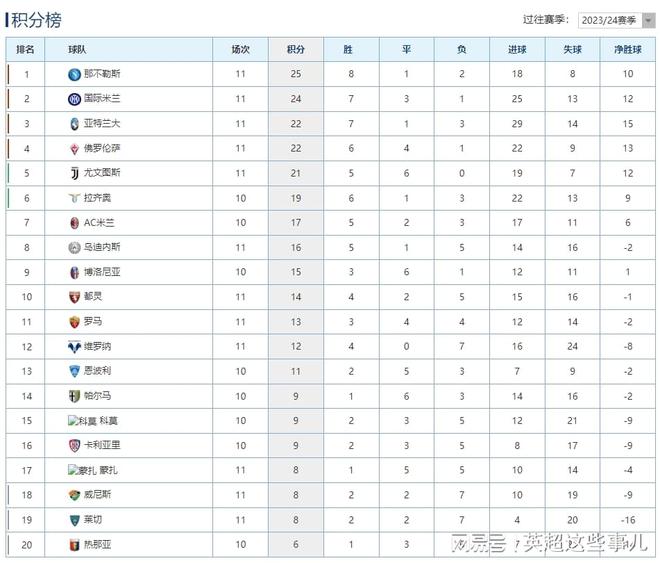Image resolution: width=660 pixels, height=563 pixels.
Task: Click the broken 蒙扎 team logo image
Action: click(x=82, y=470)
